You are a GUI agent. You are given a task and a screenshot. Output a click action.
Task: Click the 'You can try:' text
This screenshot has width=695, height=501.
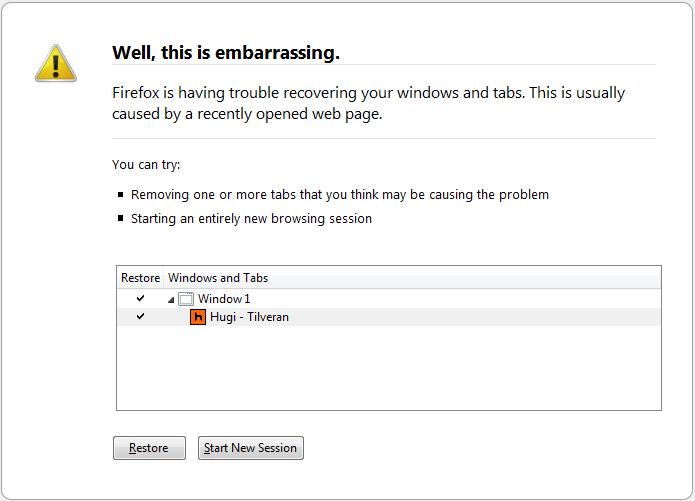point(146,164)
